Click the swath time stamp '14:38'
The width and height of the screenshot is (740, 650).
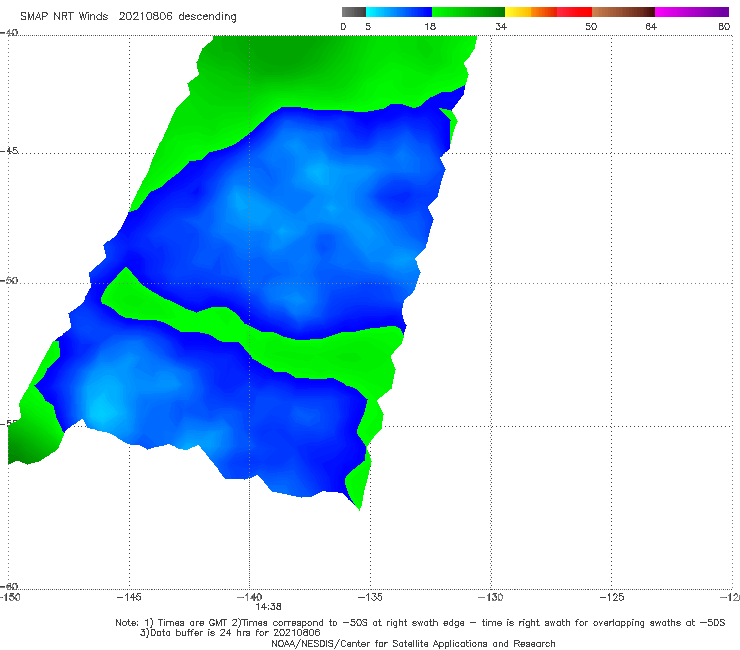[x=269, y=607]
